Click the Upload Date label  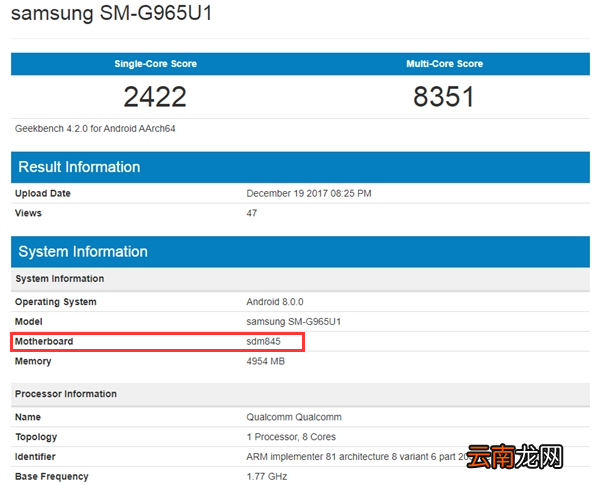(42, 193)
